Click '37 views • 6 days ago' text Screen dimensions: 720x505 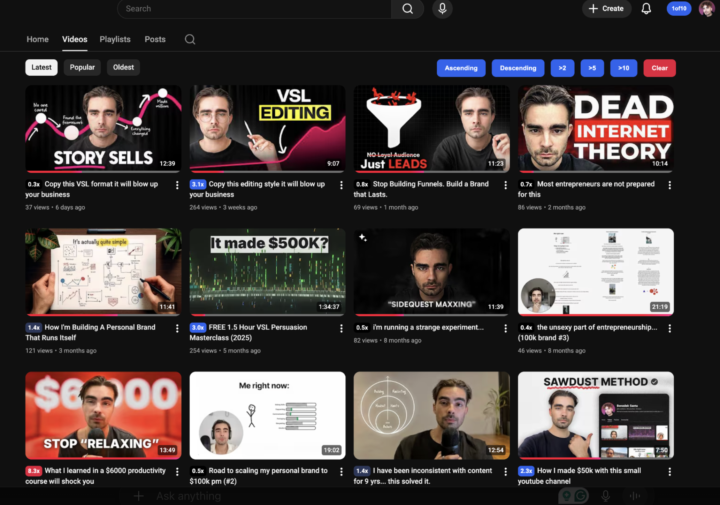(x=55, y=208)
